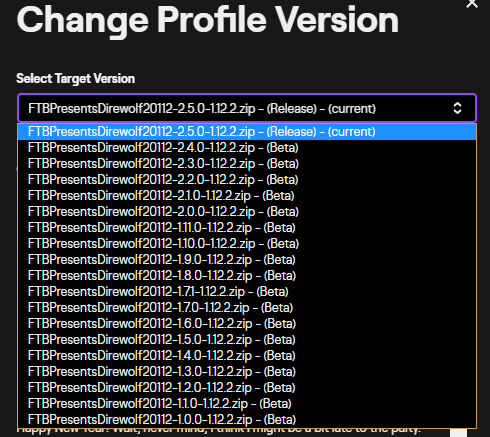Choose FTBPresentsDirewolf20112-2.3.0 Beta option

[x=247, y=164]
